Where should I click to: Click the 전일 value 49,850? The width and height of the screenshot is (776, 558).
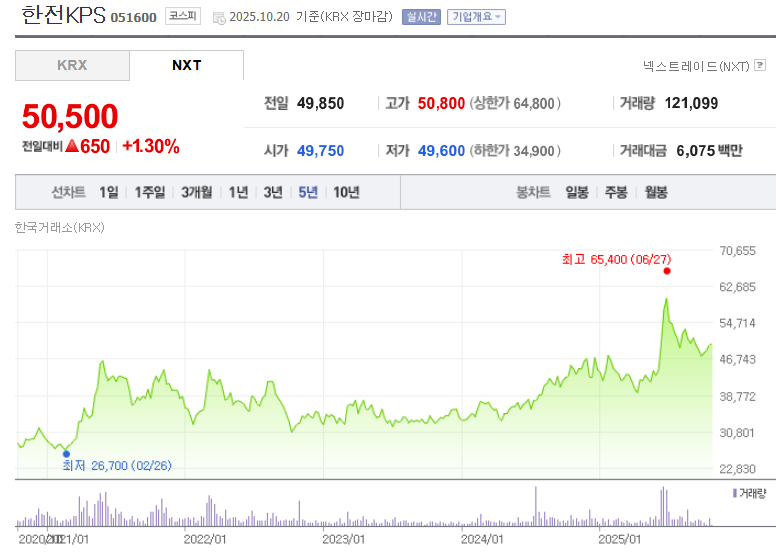320,103
